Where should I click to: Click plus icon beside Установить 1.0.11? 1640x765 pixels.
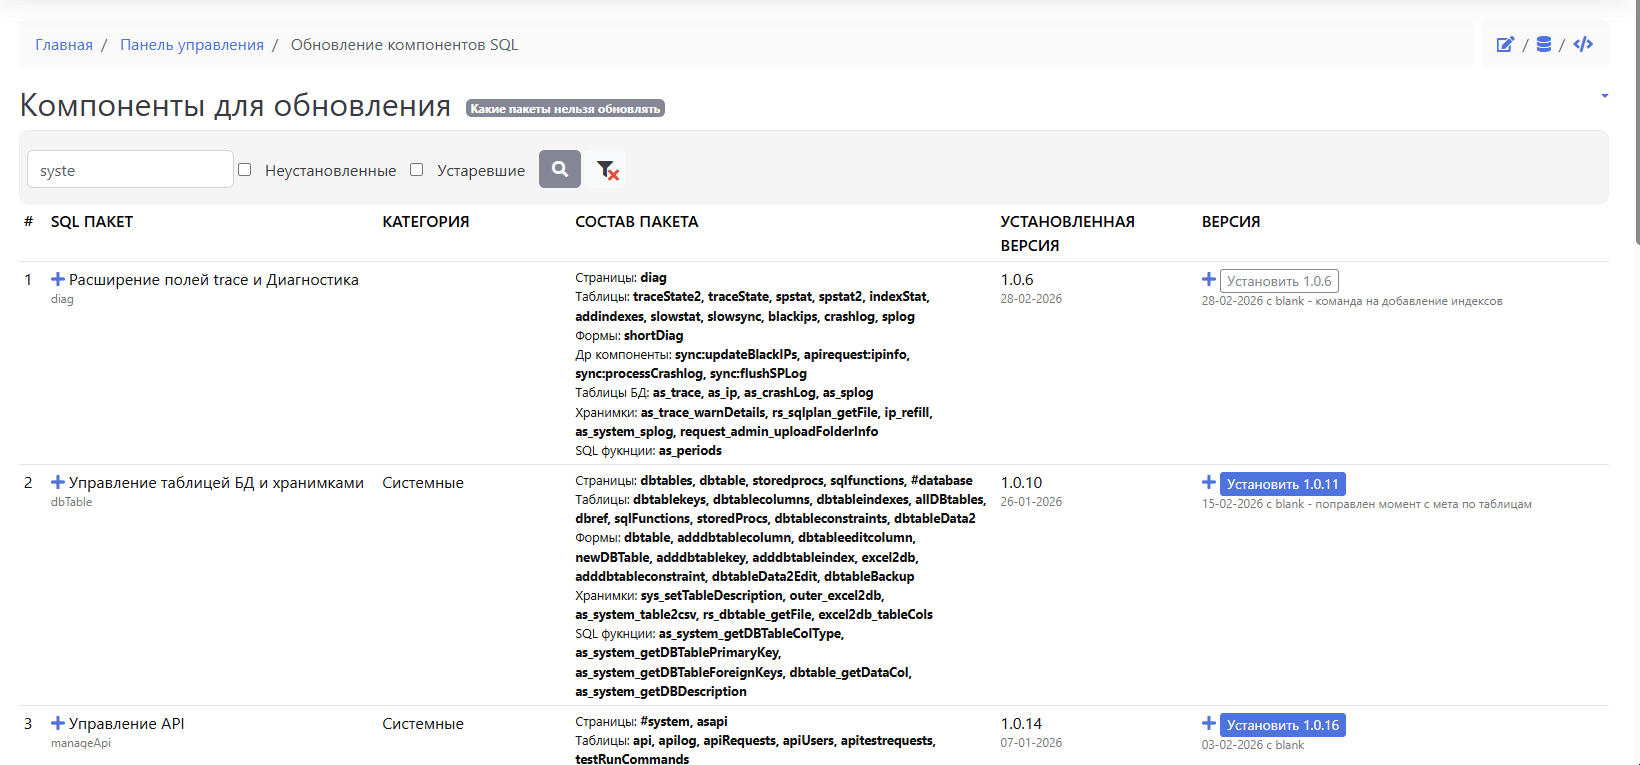point(1209,483)
